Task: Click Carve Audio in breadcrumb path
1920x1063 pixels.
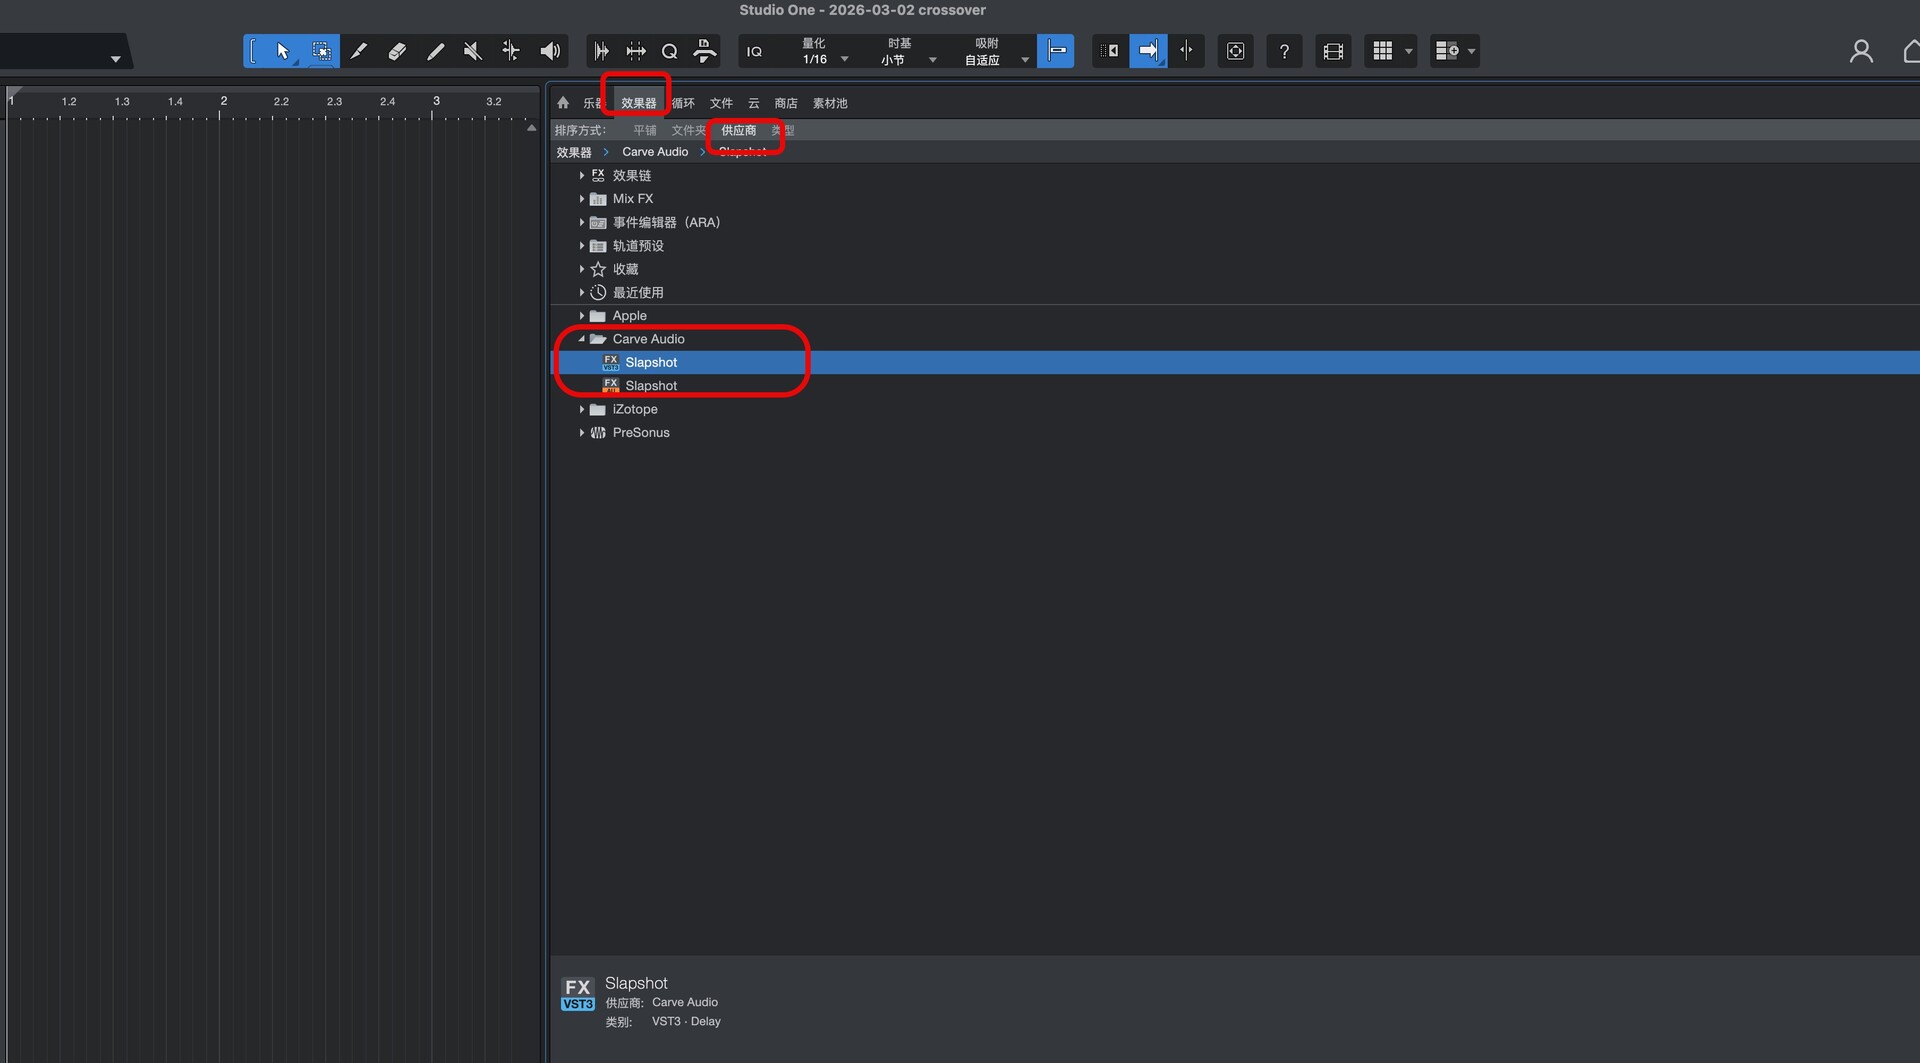Action: coord(655,152)
